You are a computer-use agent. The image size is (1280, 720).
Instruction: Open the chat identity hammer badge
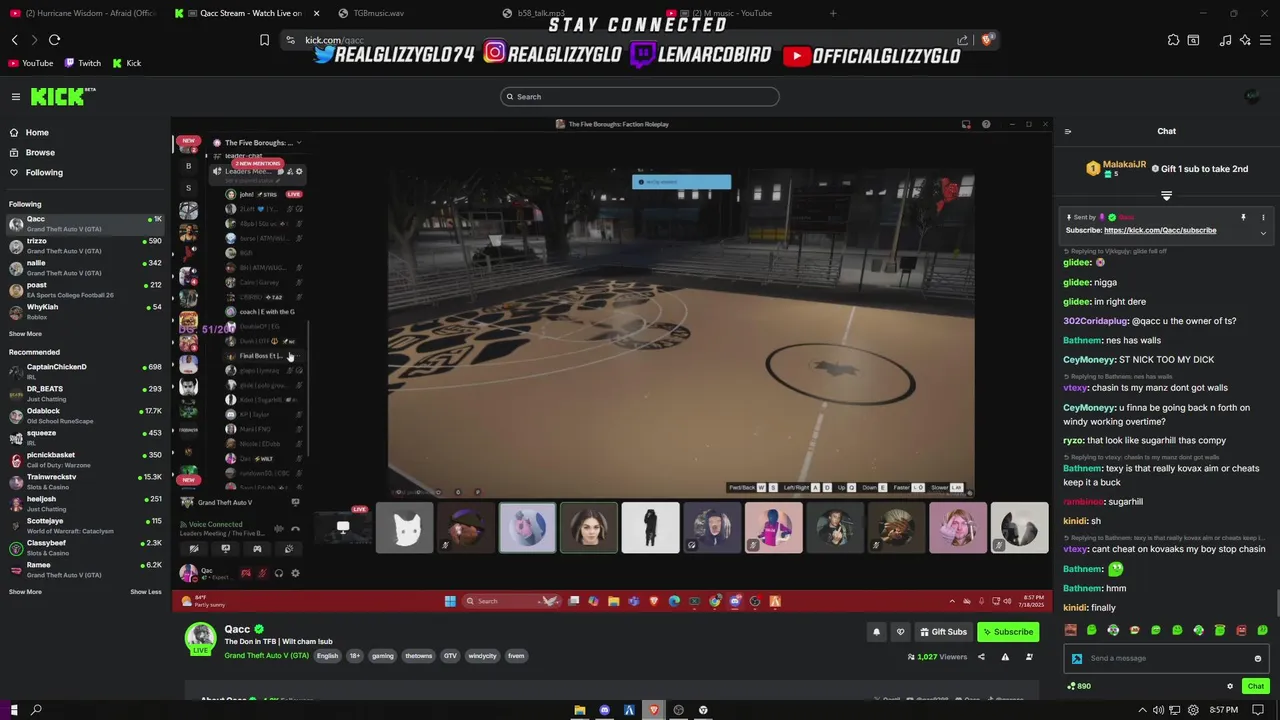[1077, 658]
